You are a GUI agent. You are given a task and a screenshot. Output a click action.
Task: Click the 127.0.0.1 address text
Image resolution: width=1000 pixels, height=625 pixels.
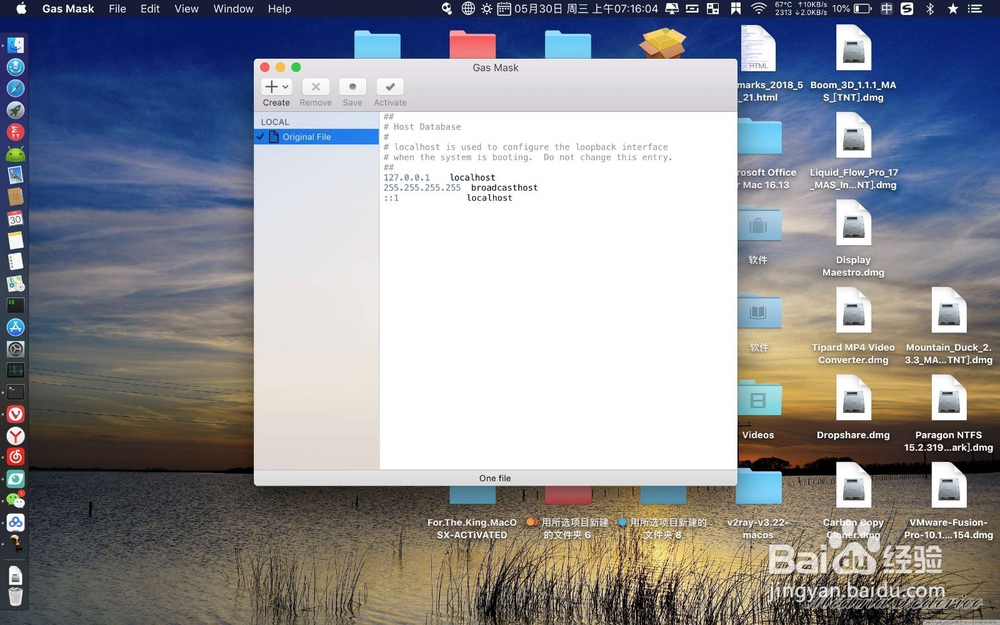406,177
